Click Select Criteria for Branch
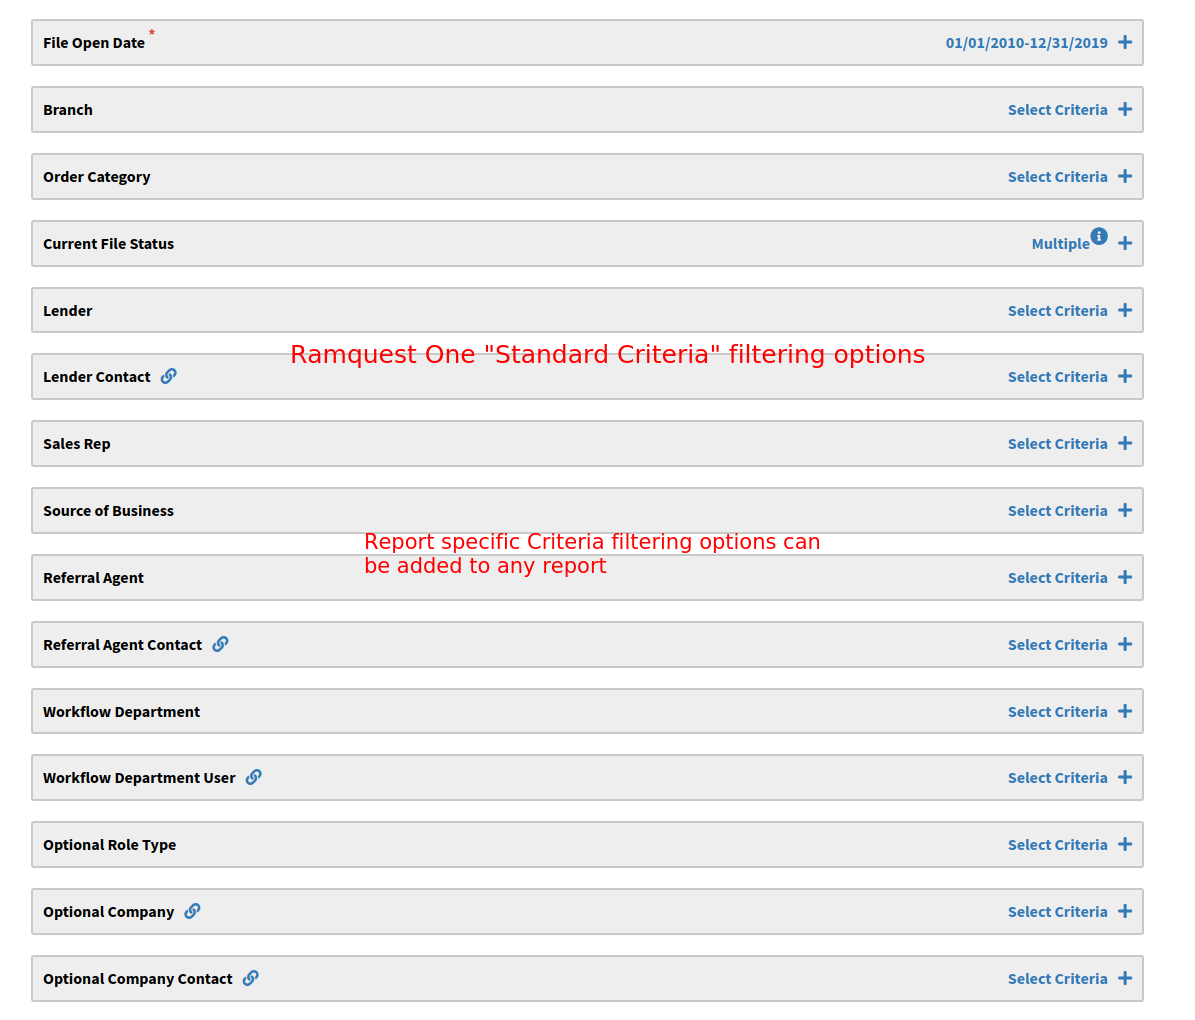1195x1020 pixels. point(1058,109)
